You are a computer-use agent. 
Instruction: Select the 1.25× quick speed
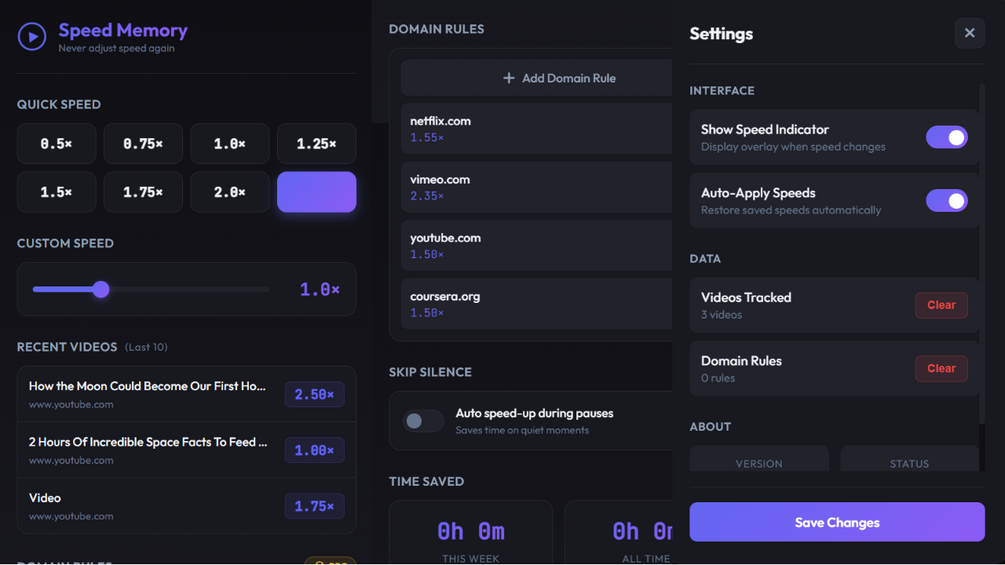316,144
